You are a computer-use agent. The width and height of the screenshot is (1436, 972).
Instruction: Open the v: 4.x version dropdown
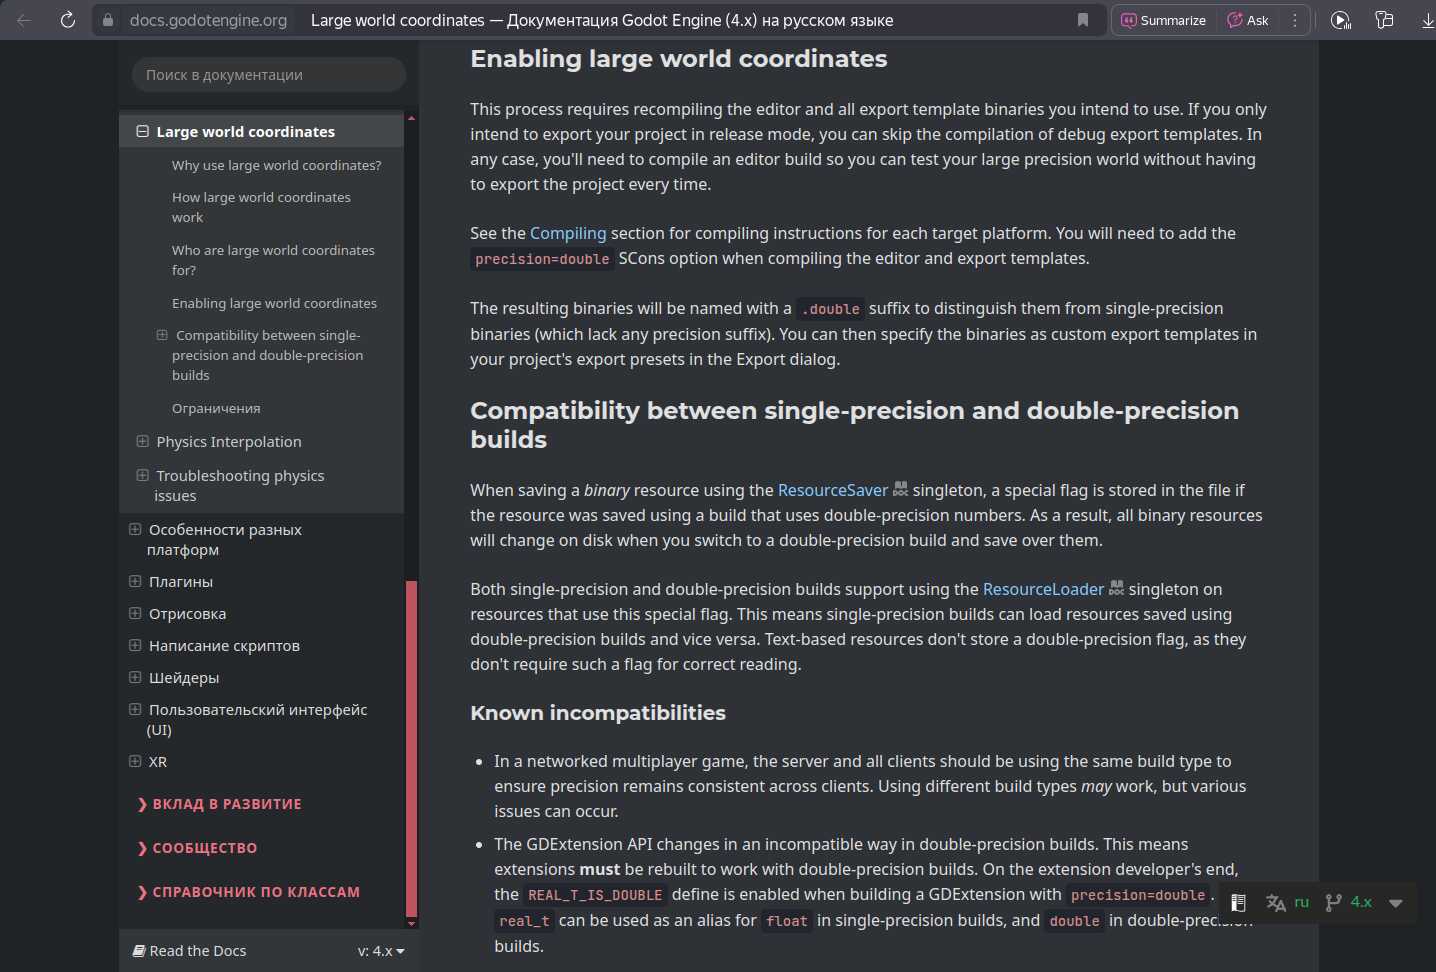[x=381, y=951]
